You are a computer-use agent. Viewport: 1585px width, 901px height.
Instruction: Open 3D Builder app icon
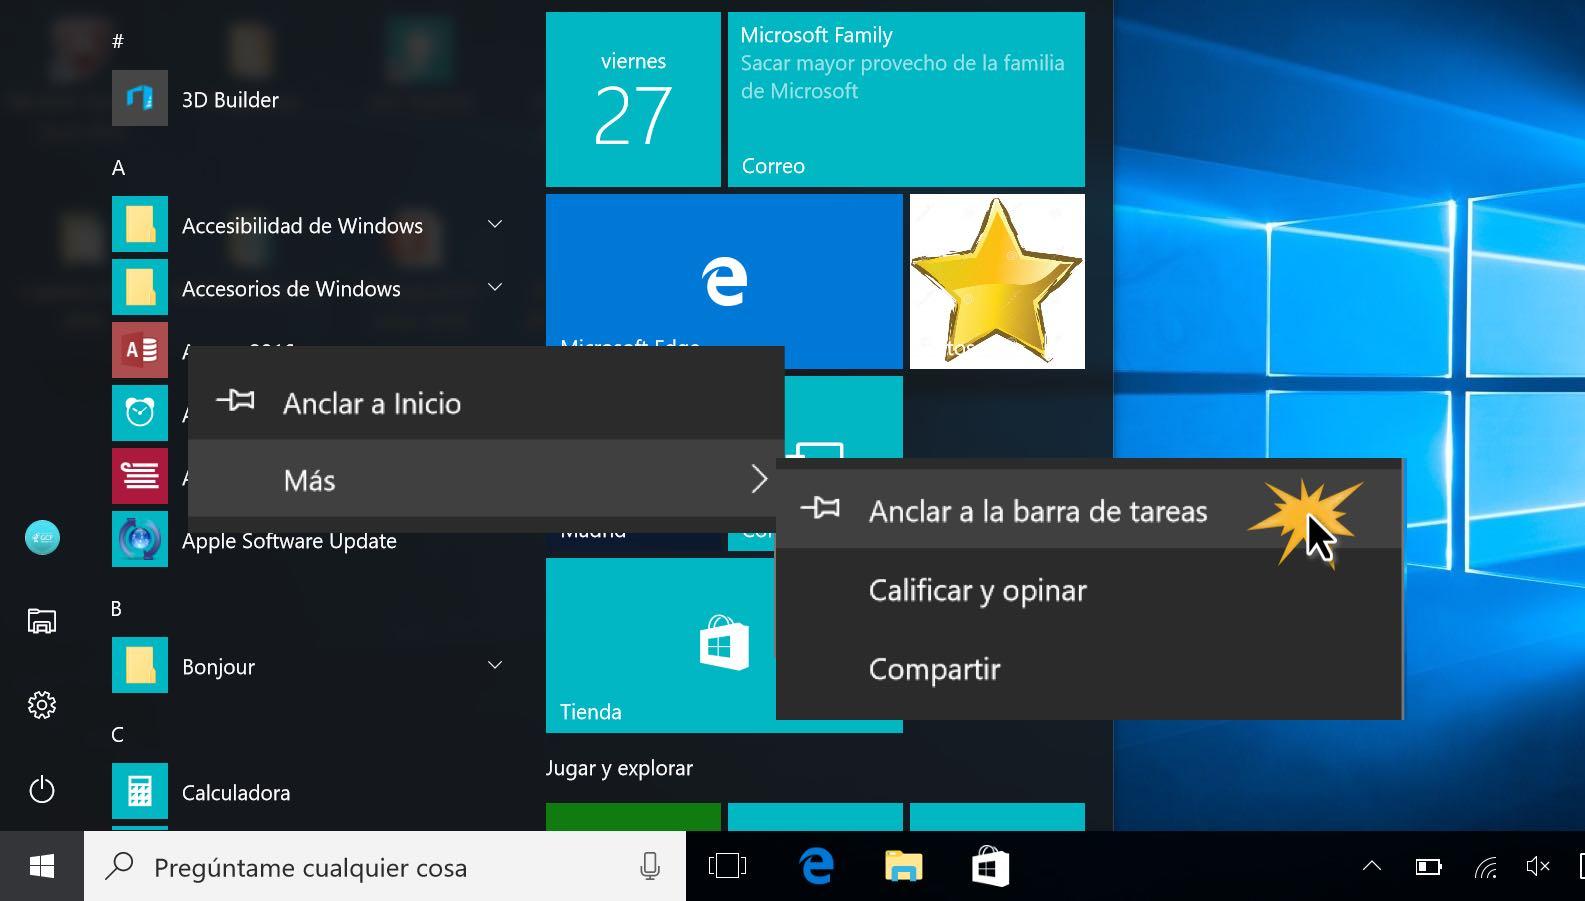coord(140,98)
